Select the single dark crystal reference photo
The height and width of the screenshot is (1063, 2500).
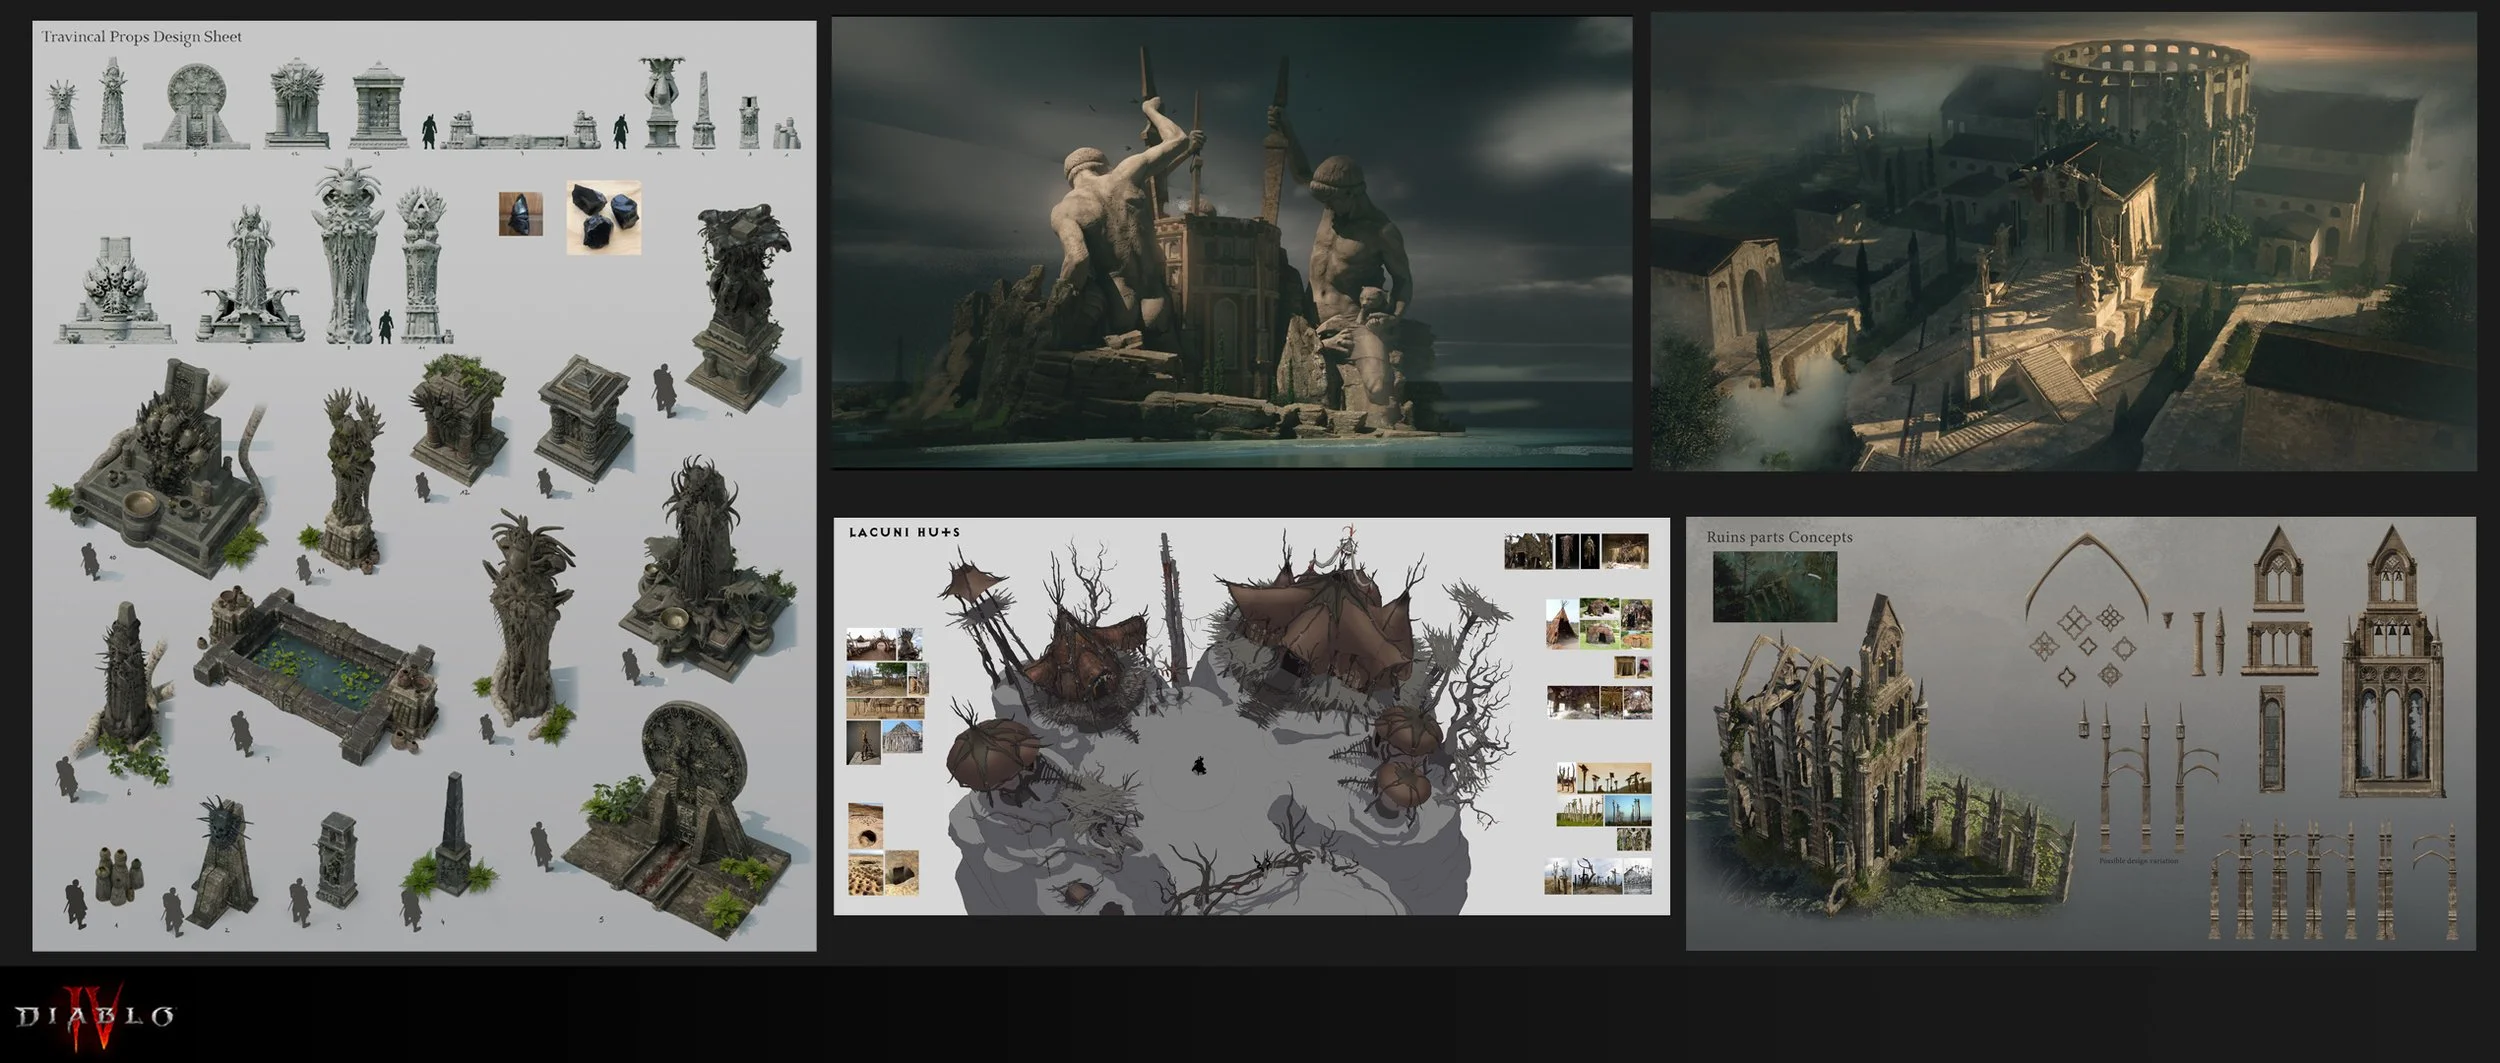521,214
